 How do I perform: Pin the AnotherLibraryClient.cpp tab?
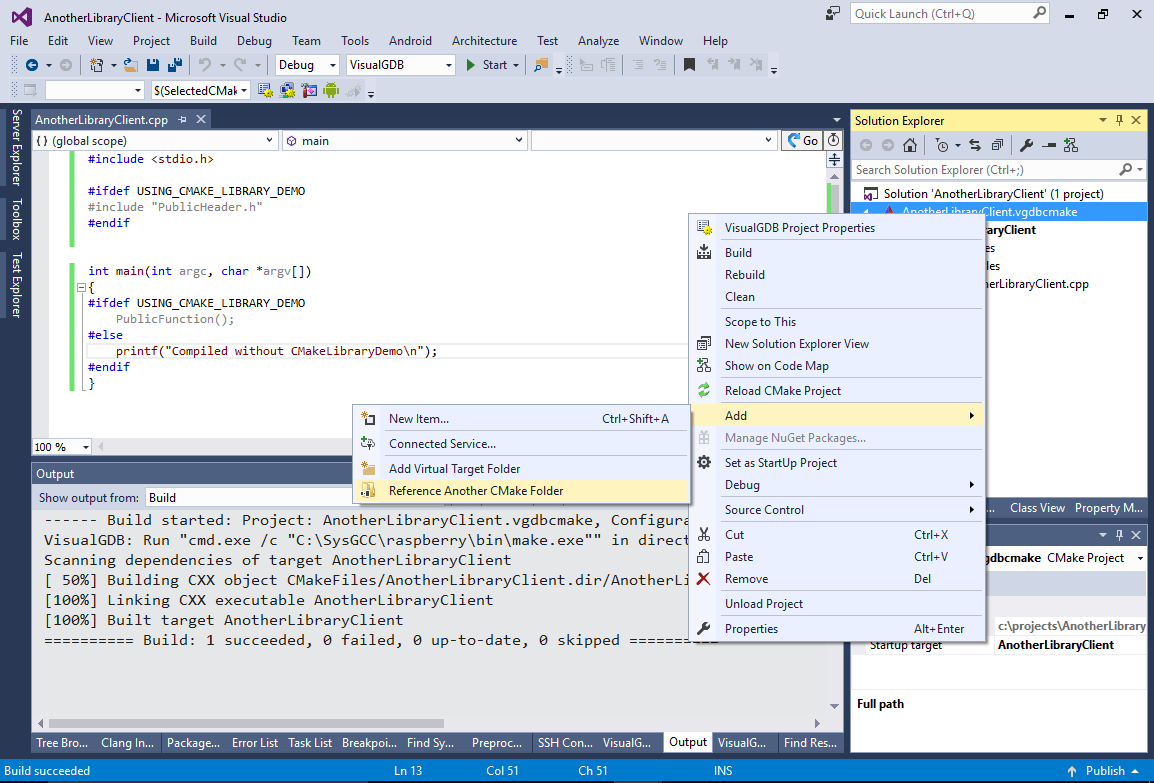(x=182, y=119)
